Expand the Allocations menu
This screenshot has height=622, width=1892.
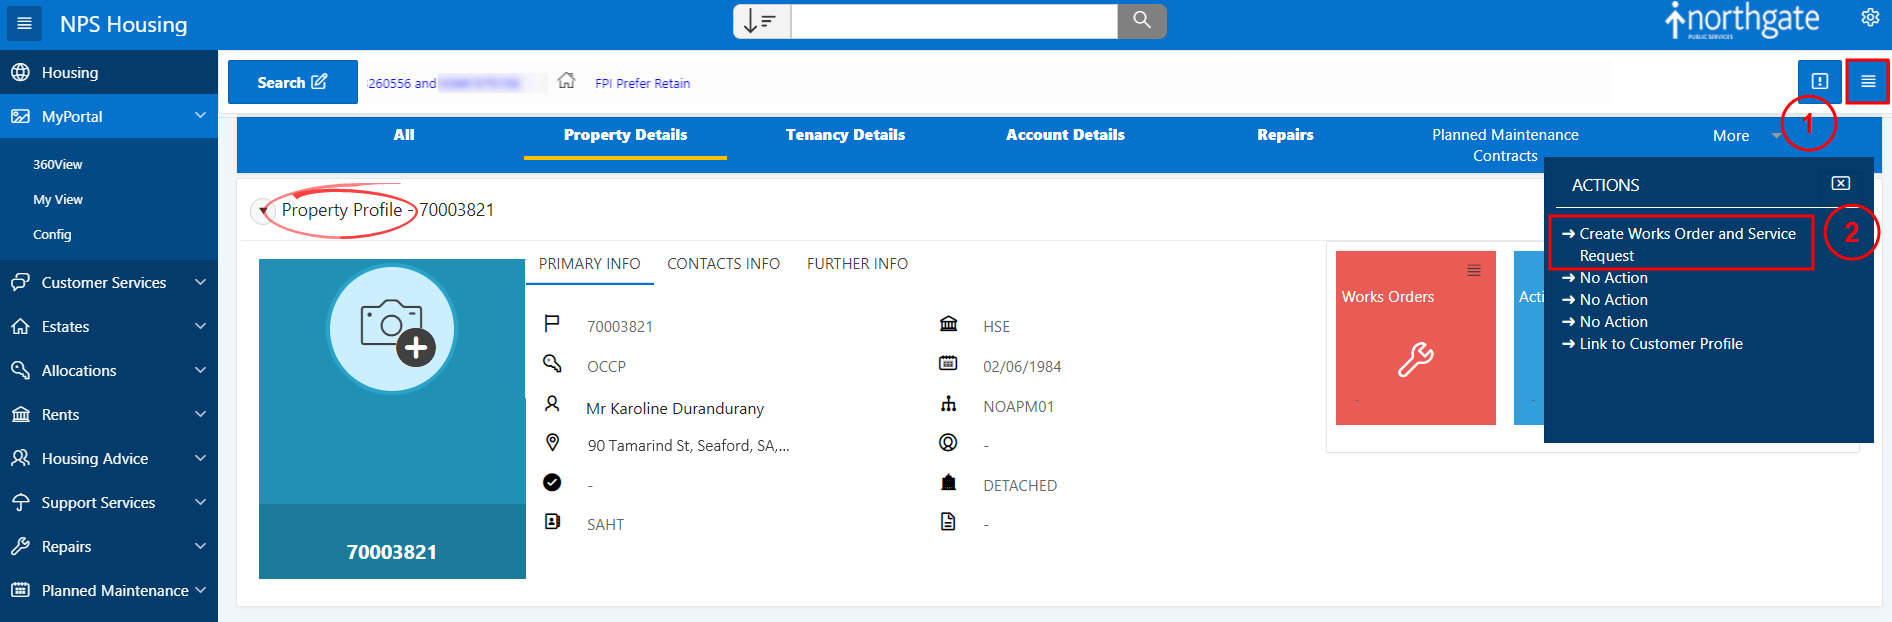point(200,370)
